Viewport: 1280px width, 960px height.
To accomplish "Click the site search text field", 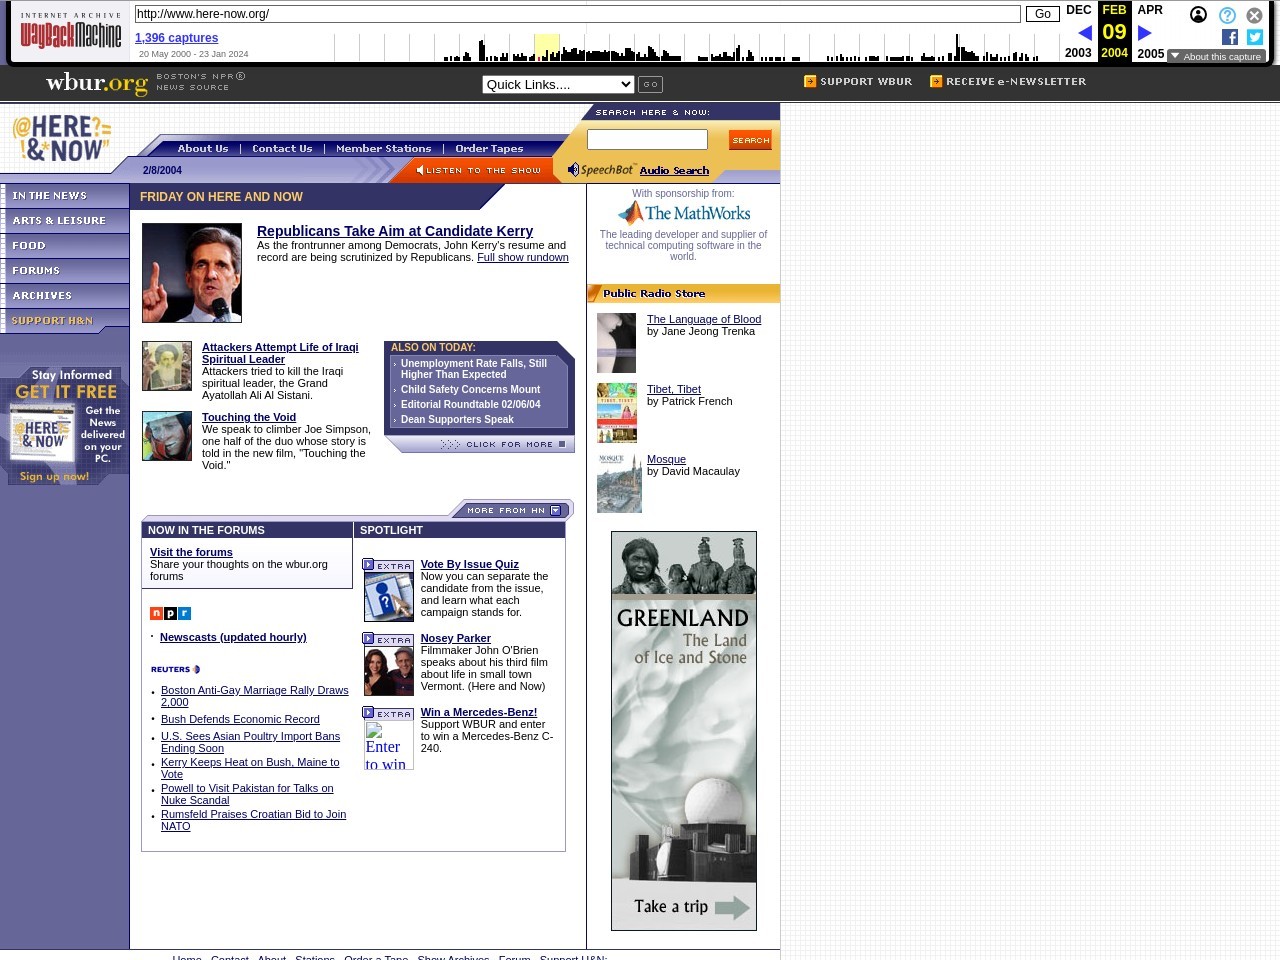I will 647,140.
